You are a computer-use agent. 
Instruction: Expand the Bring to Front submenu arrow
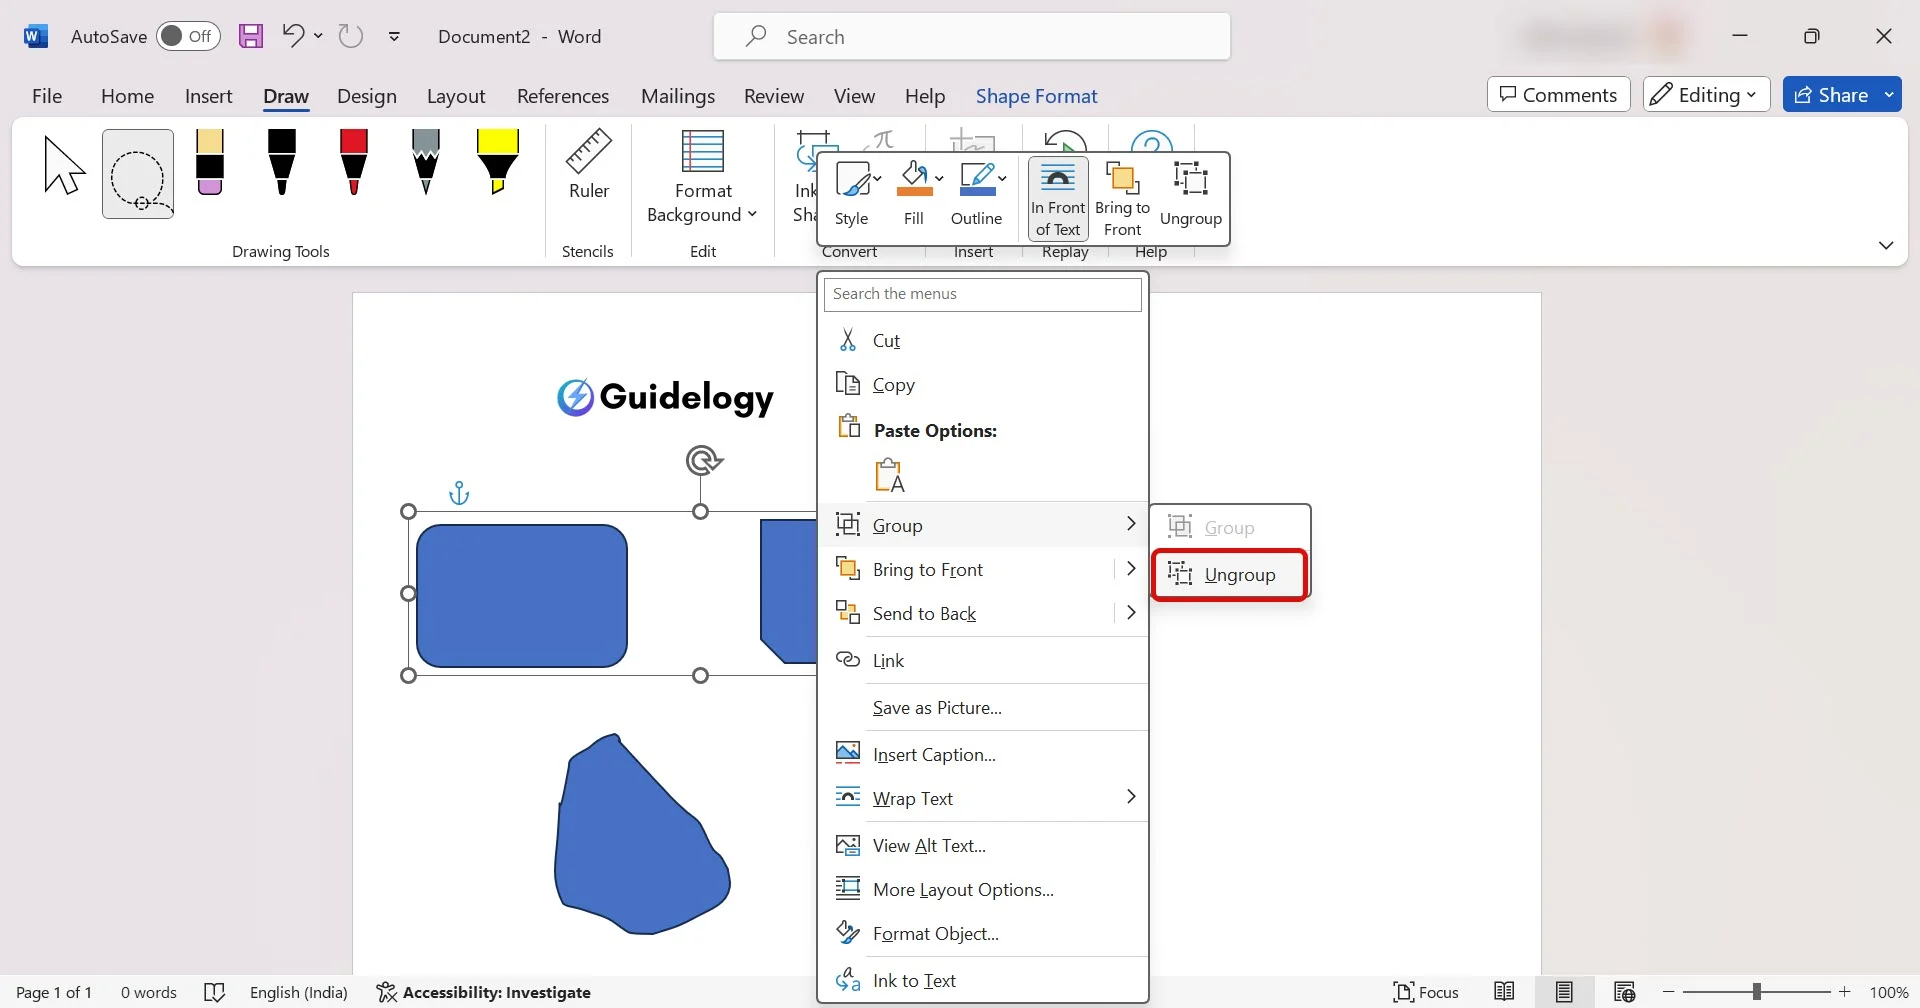pos(1131,569)
